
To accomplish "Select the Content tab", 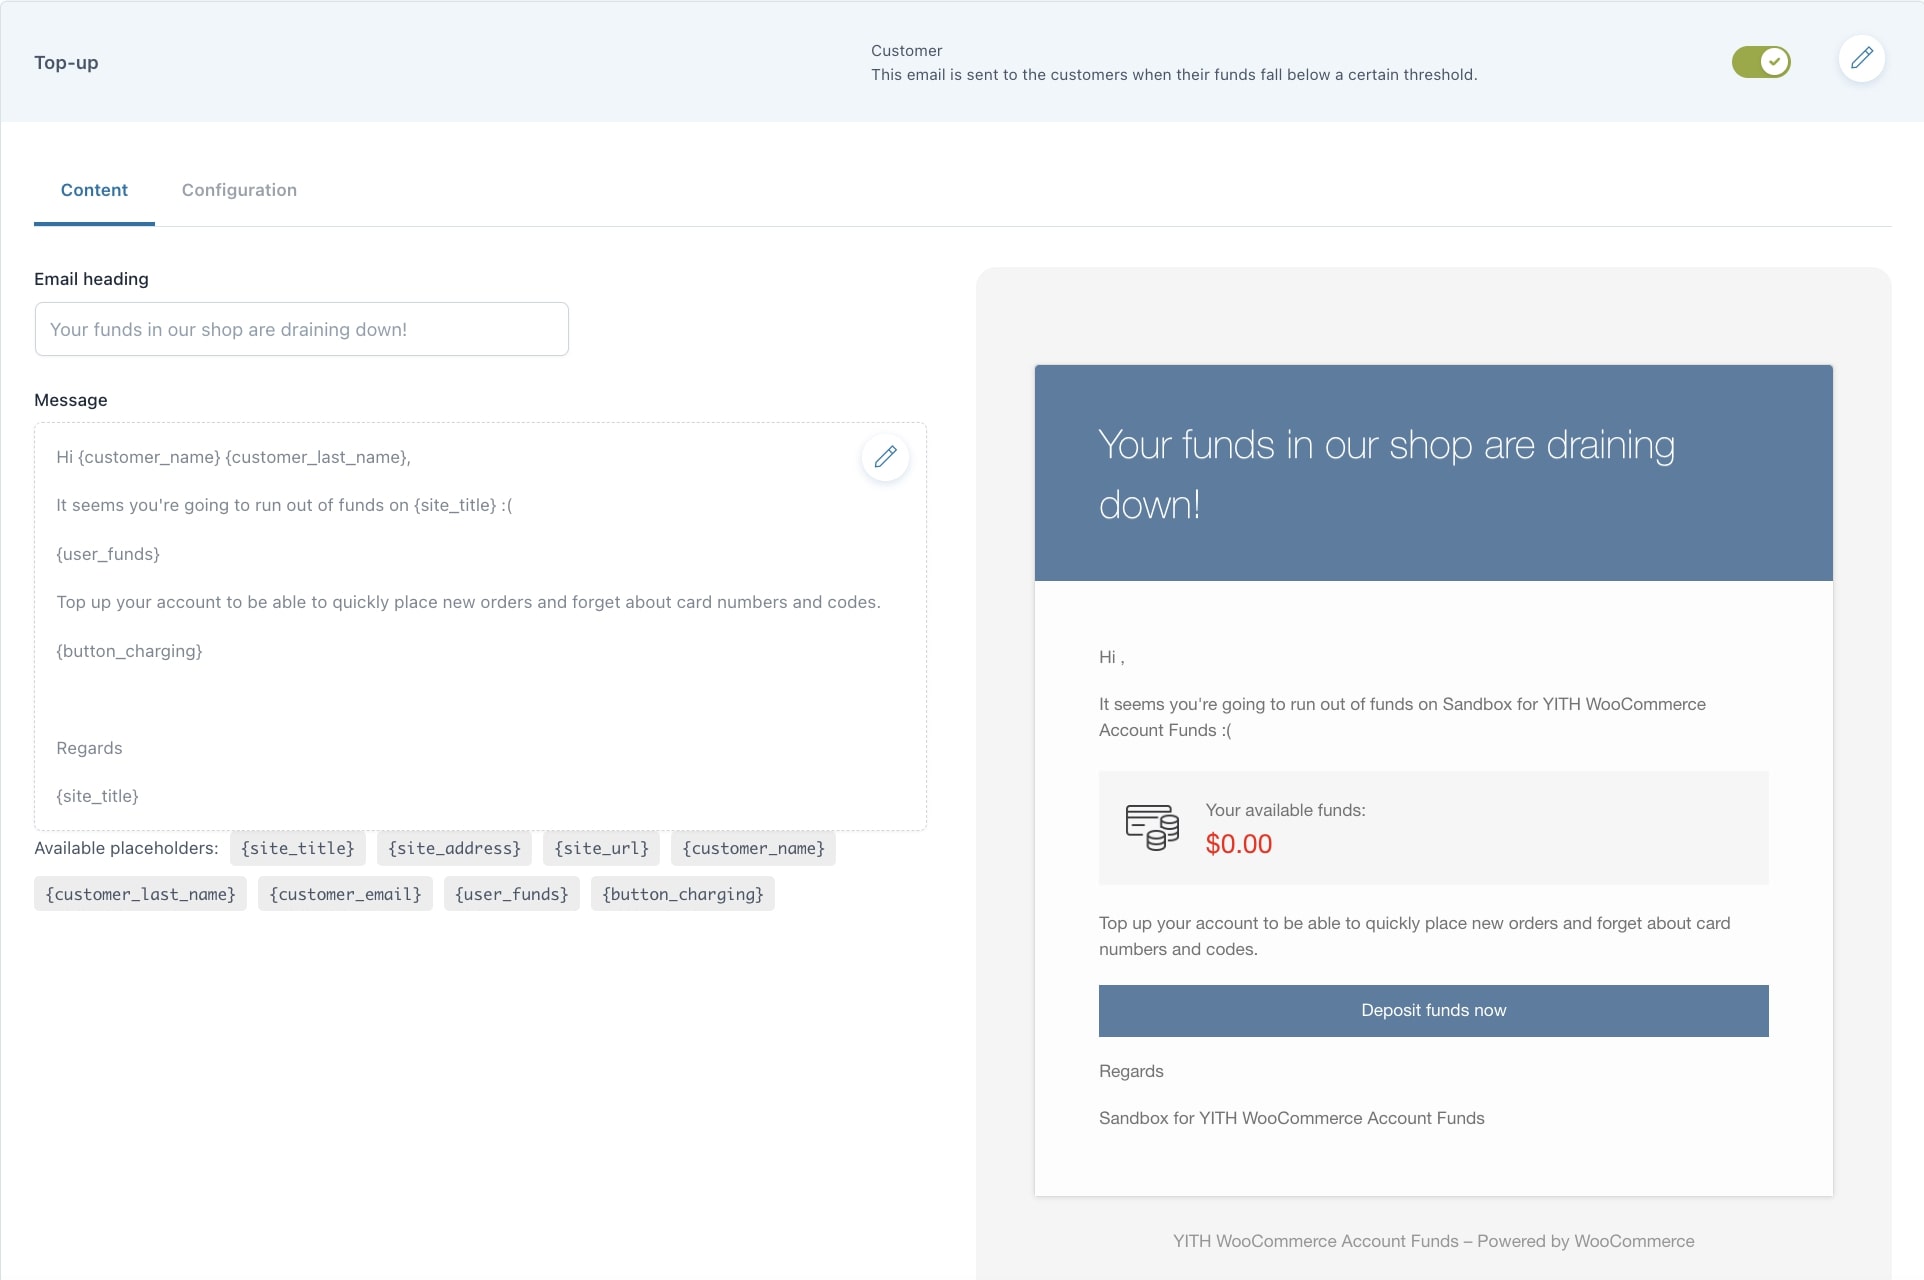I will click(x=94, y=190).
